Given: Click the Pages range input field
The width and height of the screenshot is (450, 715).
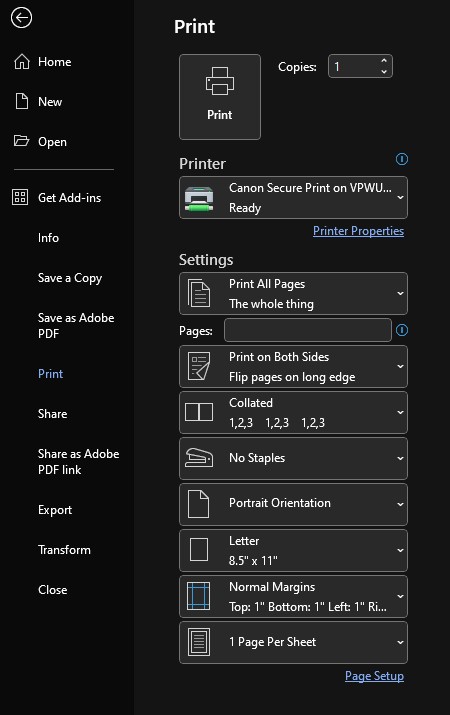Looking at the screenshot, I should pos(308,330).
